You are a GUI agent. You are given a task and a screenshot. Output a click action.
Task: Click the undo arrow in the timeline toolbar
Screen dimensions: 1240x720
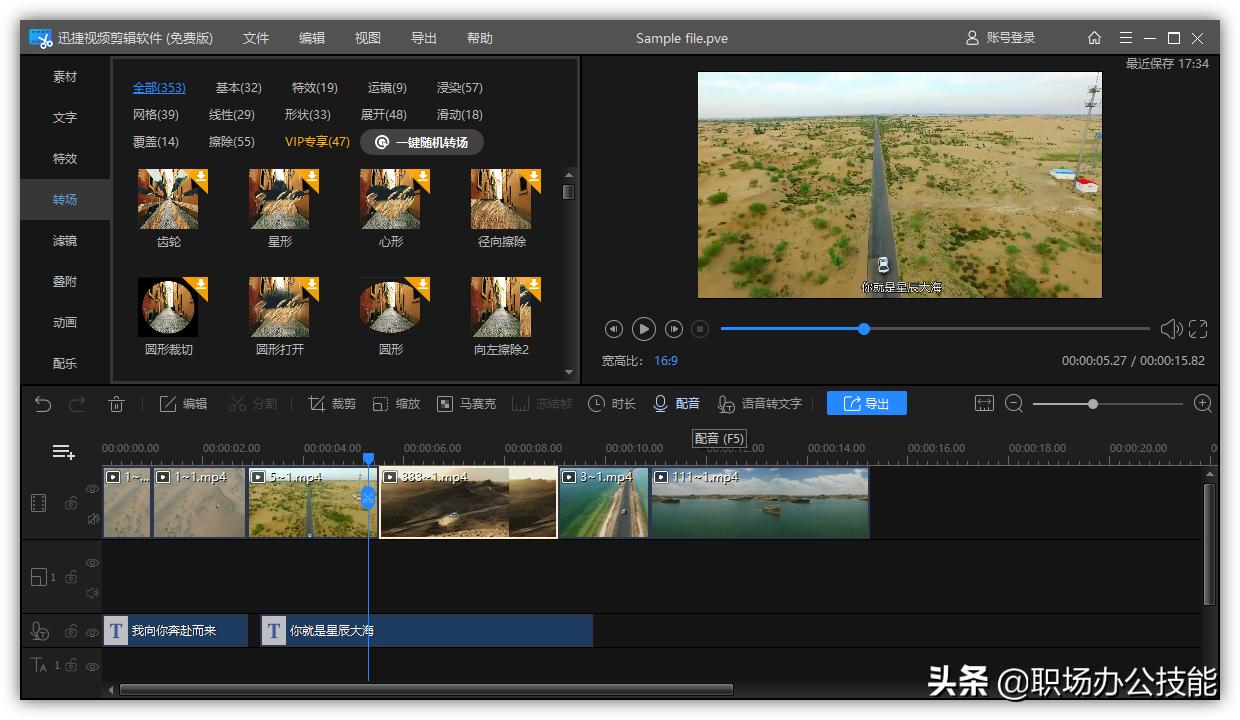tap(43, 404)
